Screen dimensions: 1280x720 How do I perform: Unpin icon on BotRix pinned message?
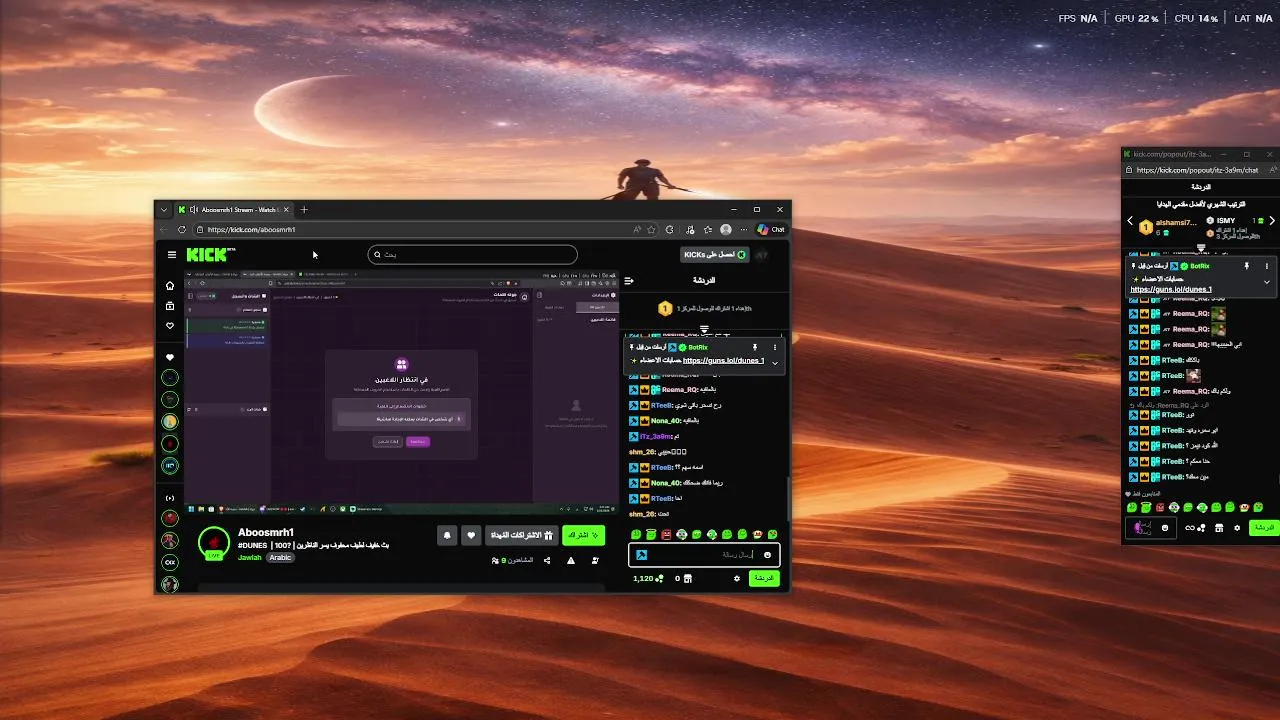point(755,347)
